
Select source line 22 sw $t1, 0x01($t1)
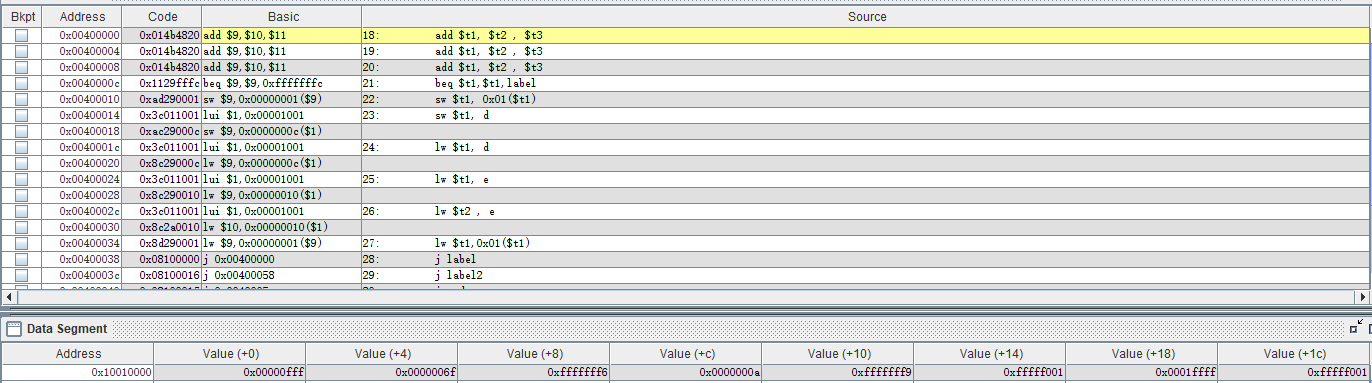[x=866, y=99]
